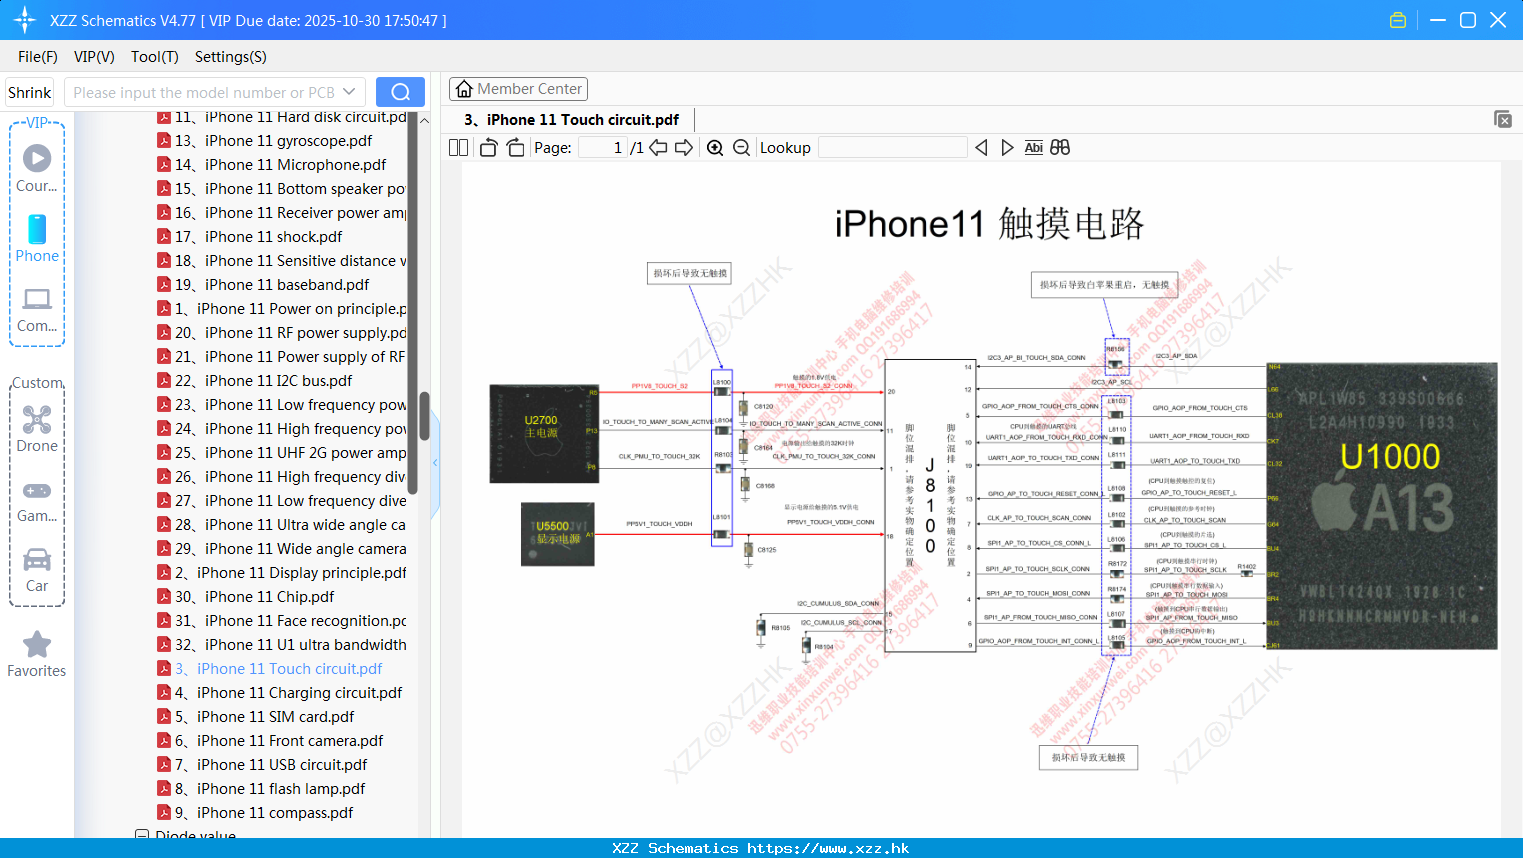Screen dimensions: 1523x858
Task: Click the toolbox icon in title bar
Action: click(x=1398, y=20)
